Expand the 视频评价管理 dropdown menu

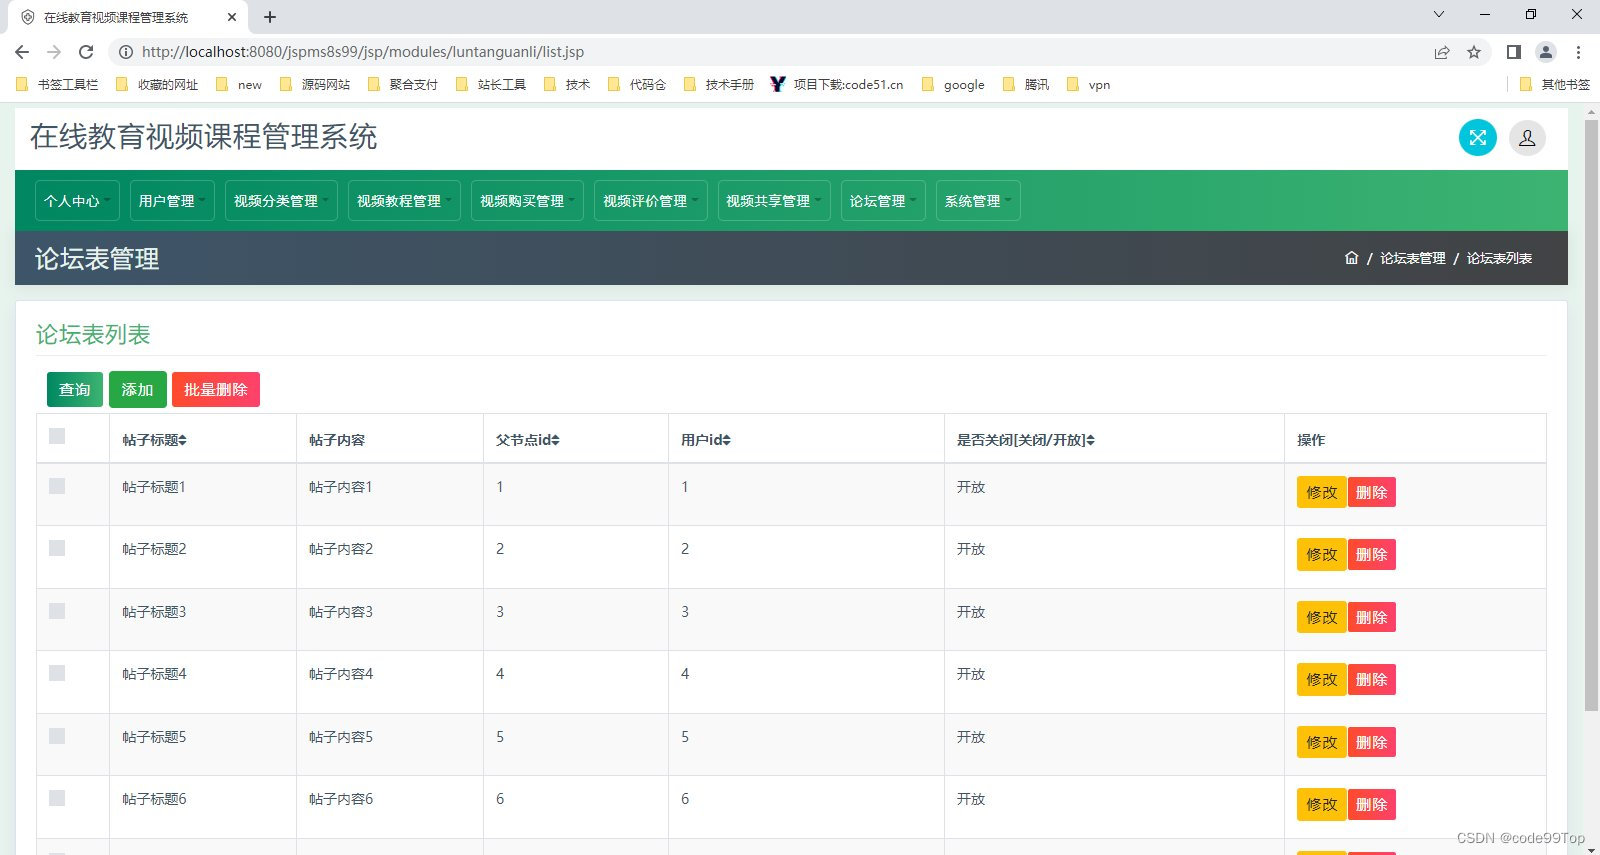pos(650,201)
